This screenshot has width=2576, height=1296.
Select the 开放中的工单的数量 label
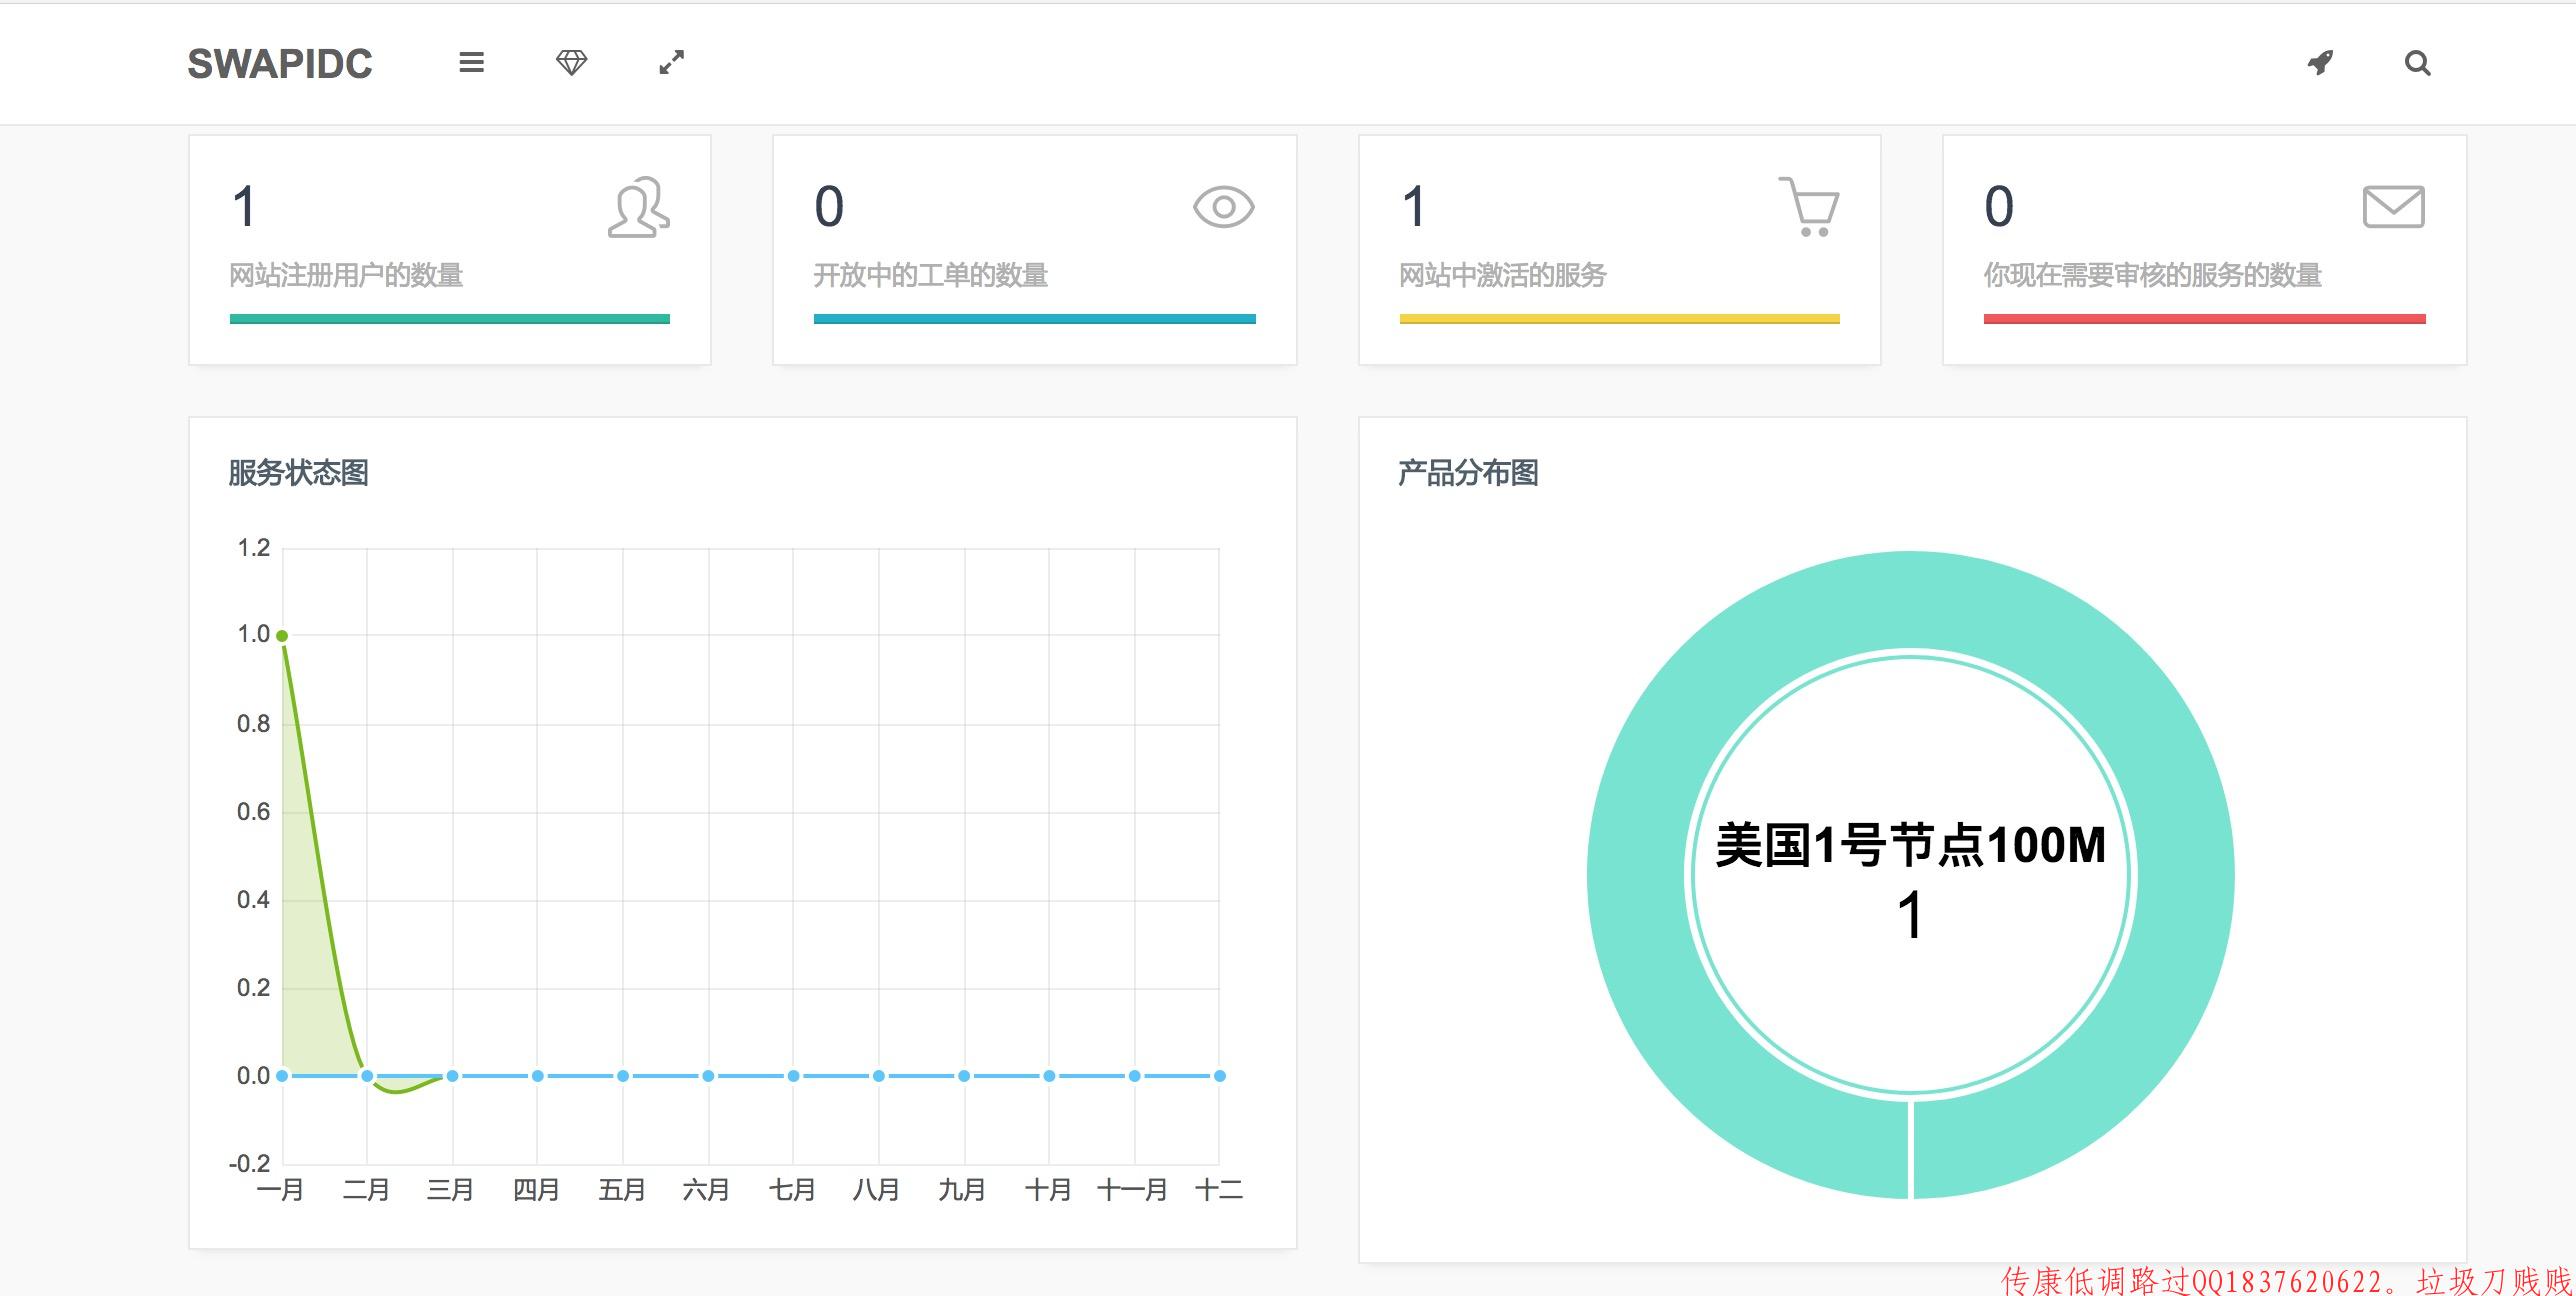point(930,275)
